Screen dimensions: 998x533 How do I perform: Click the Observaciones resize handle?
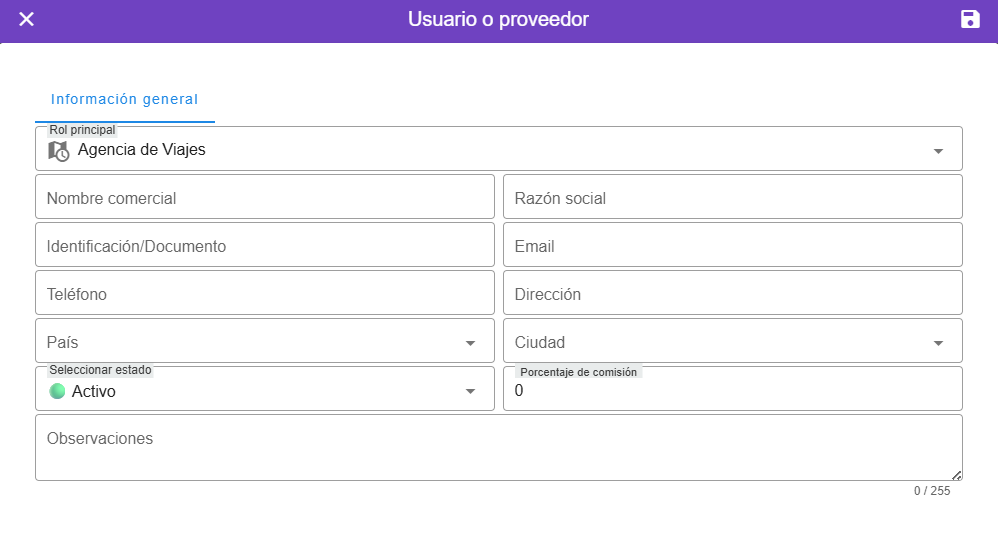click(956, 475)
